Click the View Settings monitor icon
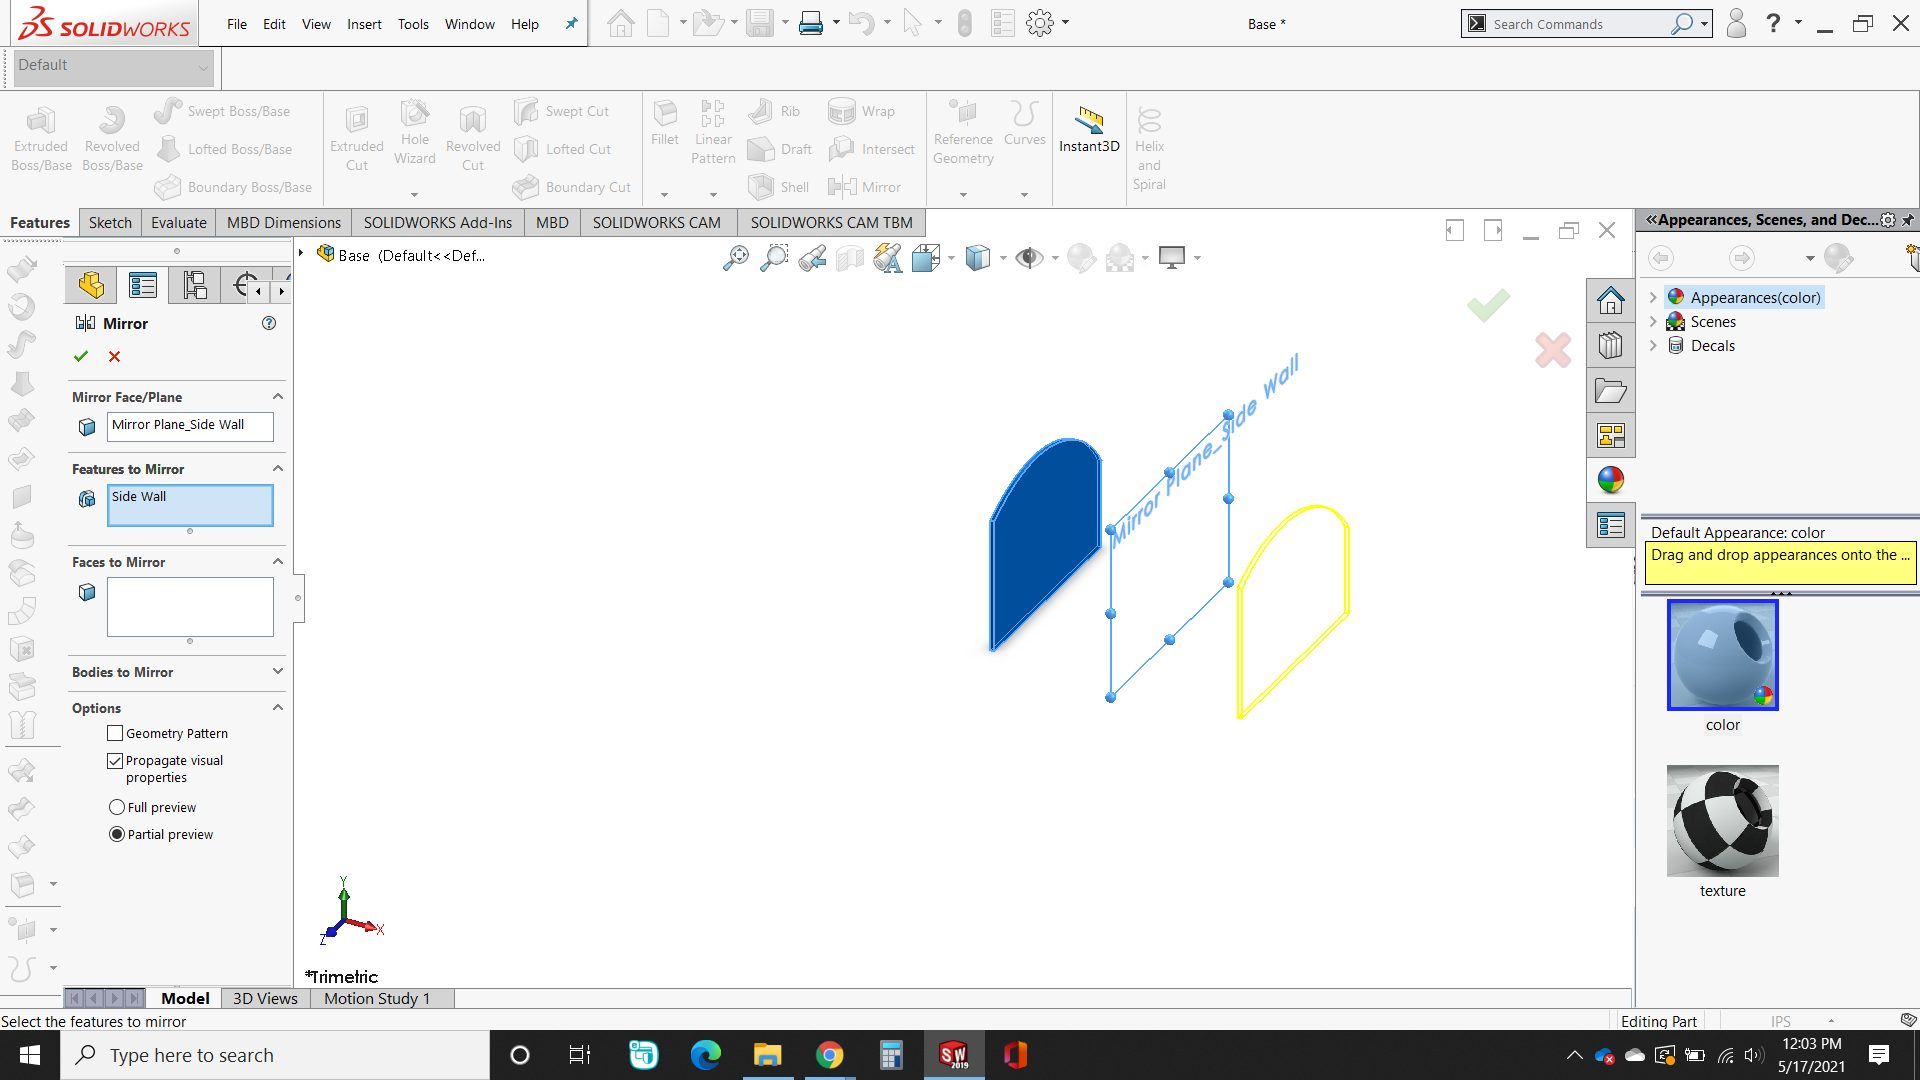 click(x=1172, y=258)
